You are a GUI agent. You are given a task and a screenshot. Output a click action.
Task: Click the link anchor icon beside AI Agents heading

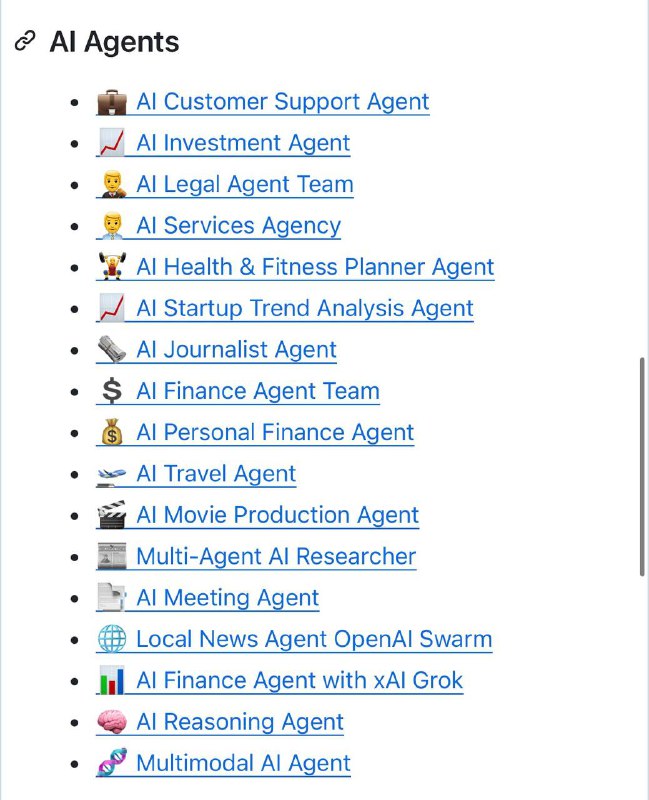point(25,41)
